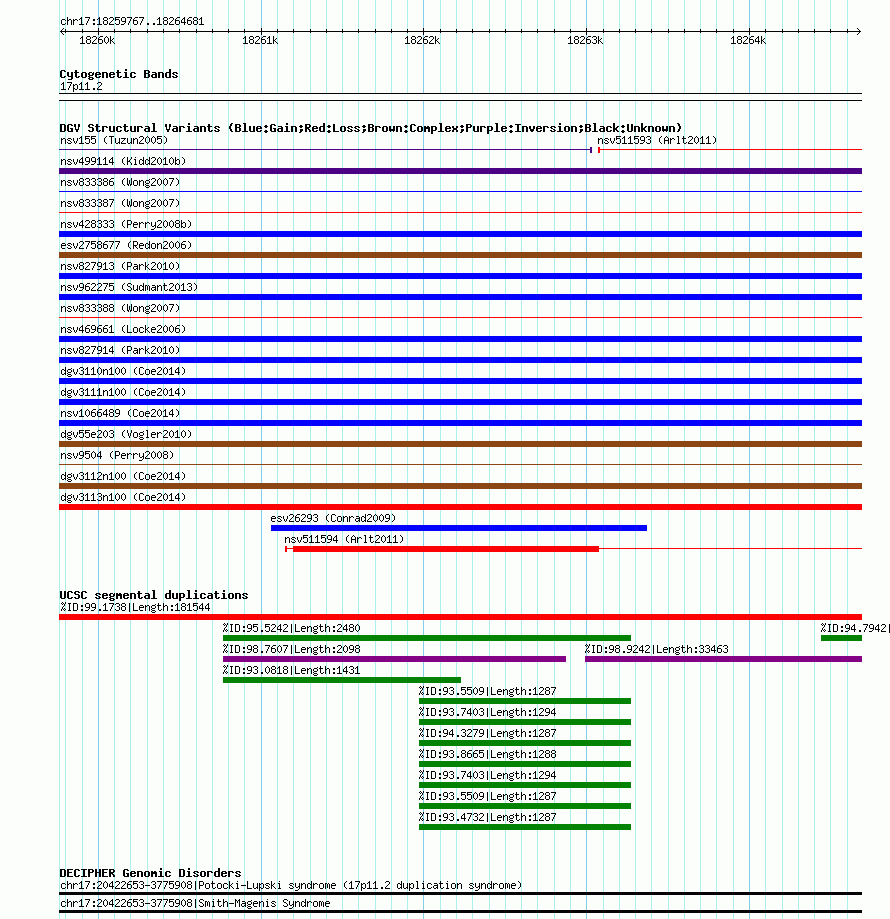
Task: Select nsv962275 (Sudmant2013) label
Action: [x=129, y=287]
